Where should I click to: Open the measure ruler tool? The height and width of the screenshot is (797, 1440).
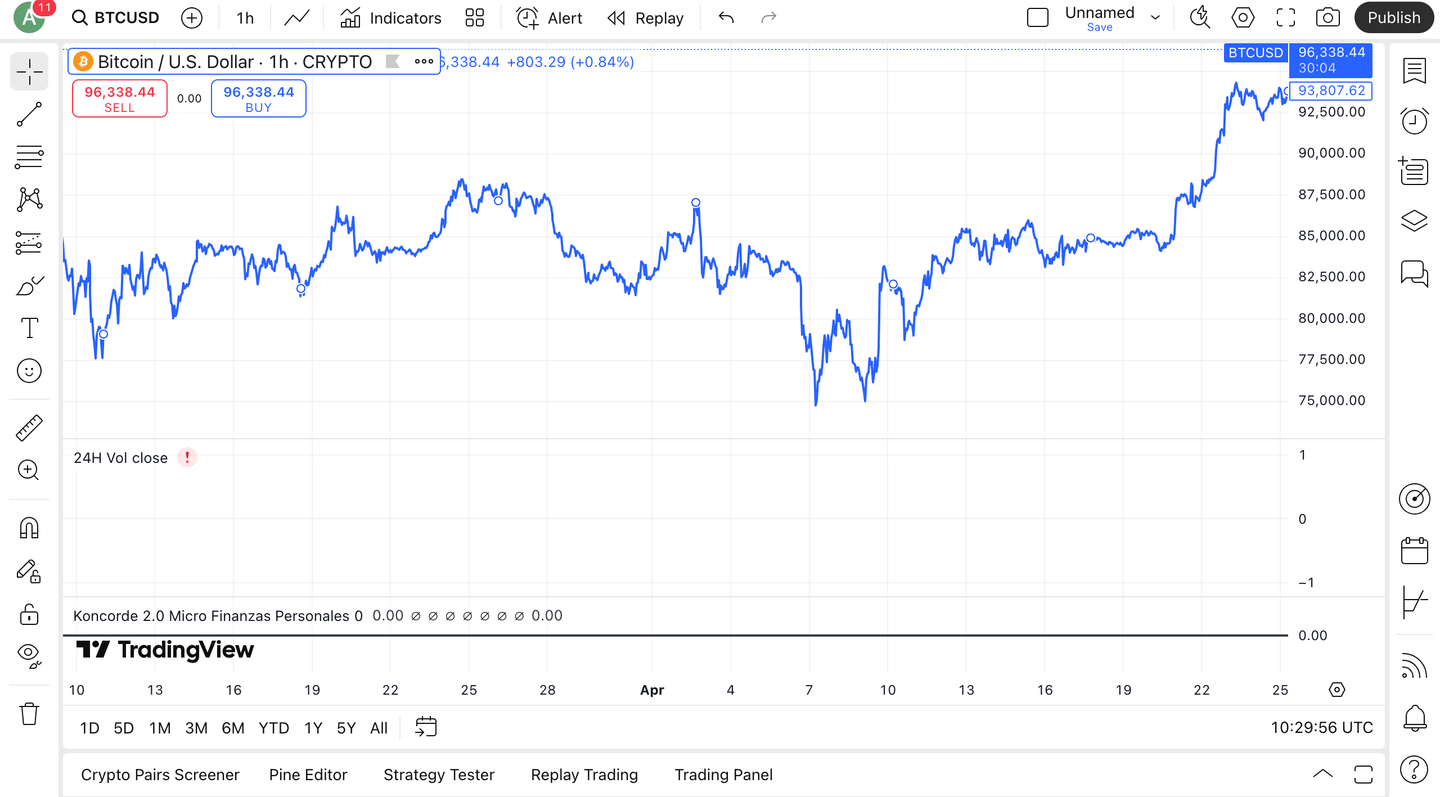29,428
